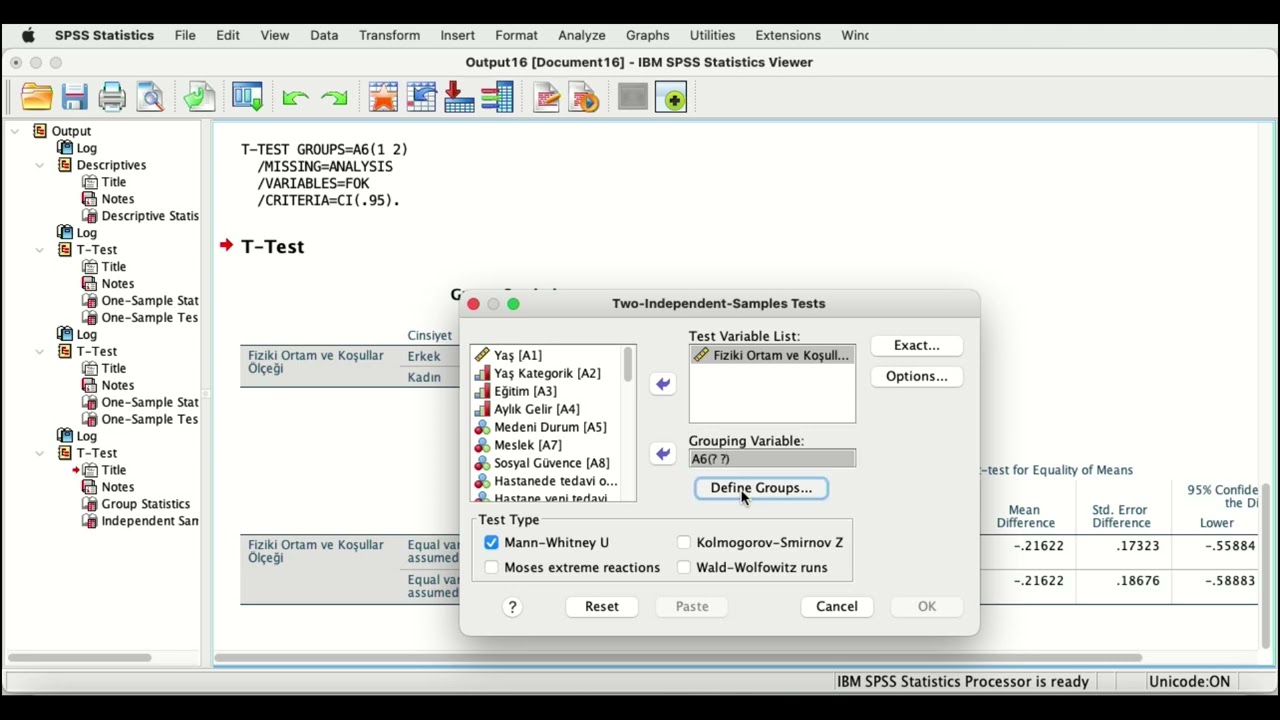Viewport: 1280px width, 720px height.
Task: Click the Save floppy disk toolbar icon
Action: 74,97
